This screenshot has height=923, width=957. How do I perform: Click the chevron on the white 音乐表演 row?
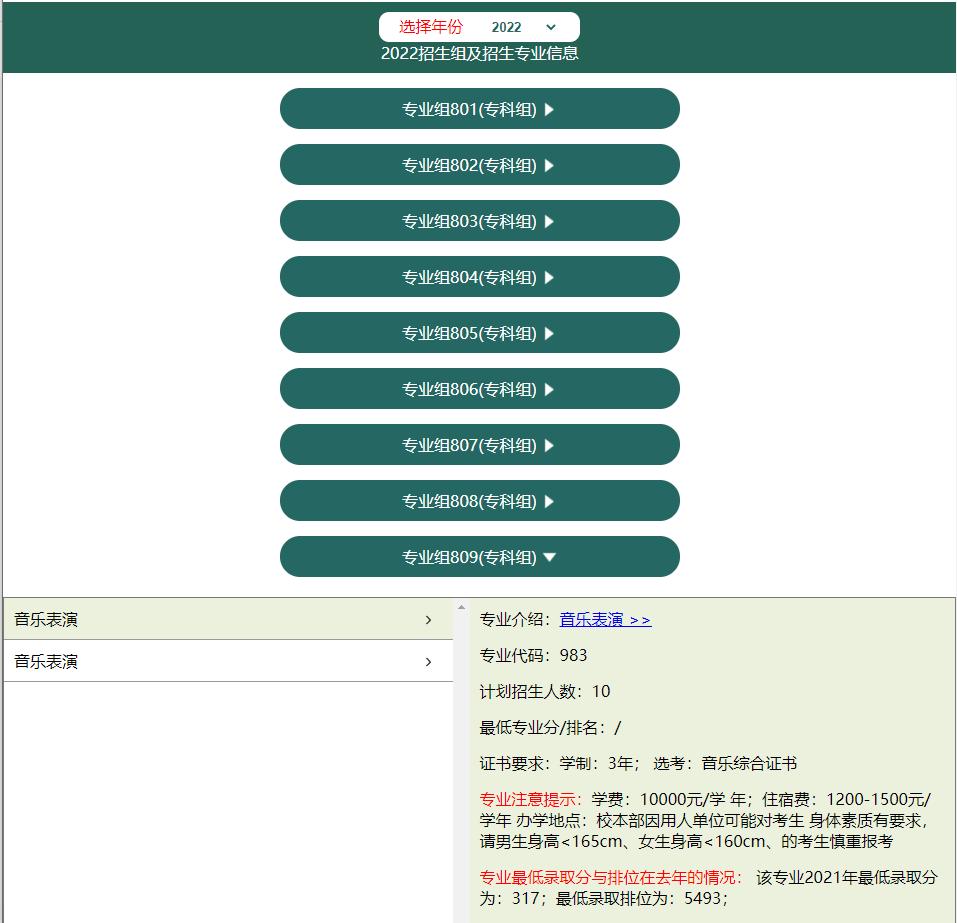tap(429, 662)
